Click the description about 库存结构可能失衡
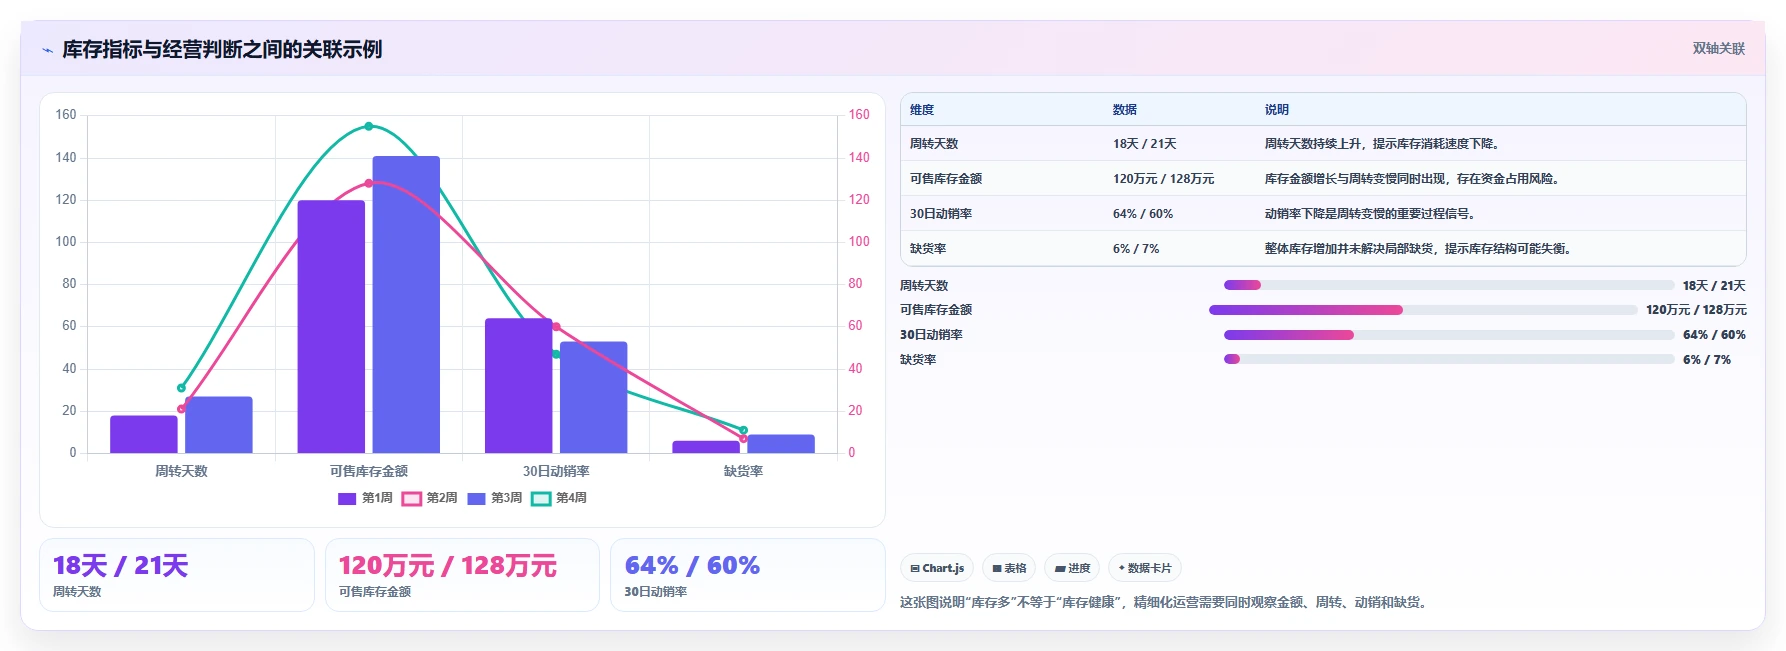1786x651 pixels. point(1419,249)
